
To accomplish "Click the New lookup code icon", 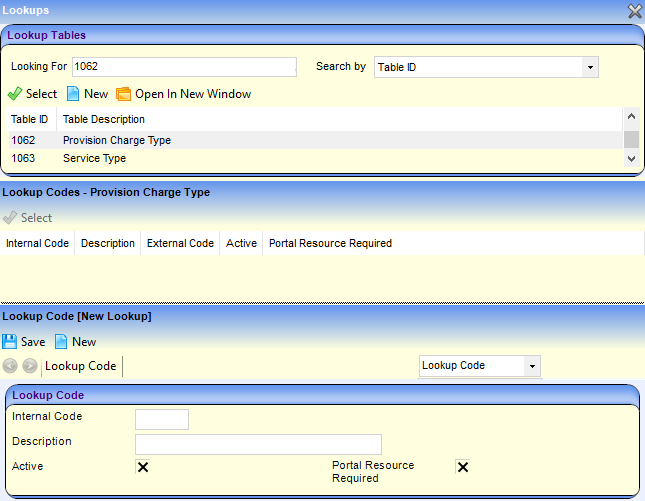I will click(x=61, y=342).
